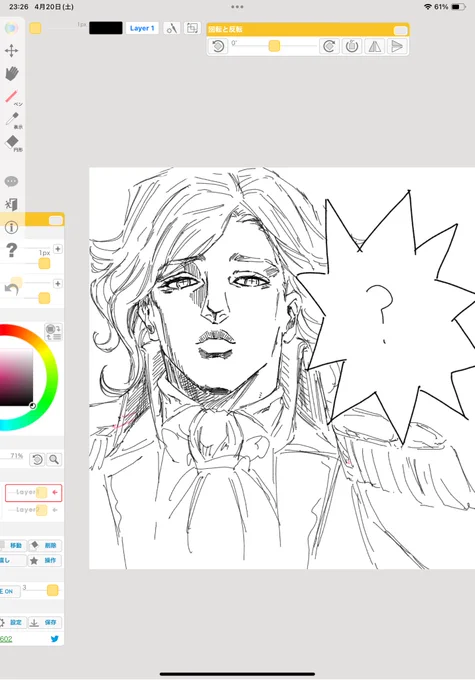Click the exit door icon
The height and width of the screenshot is (680, 475).
[11, 204]
